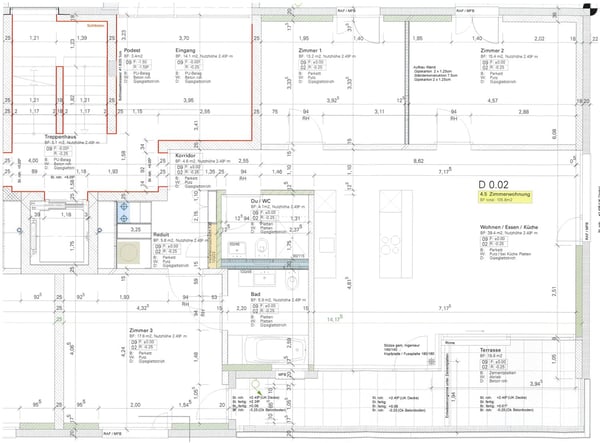600x443 pixels.
Task: Click the Zimmer 1 room title
Action: pos(310,50)
